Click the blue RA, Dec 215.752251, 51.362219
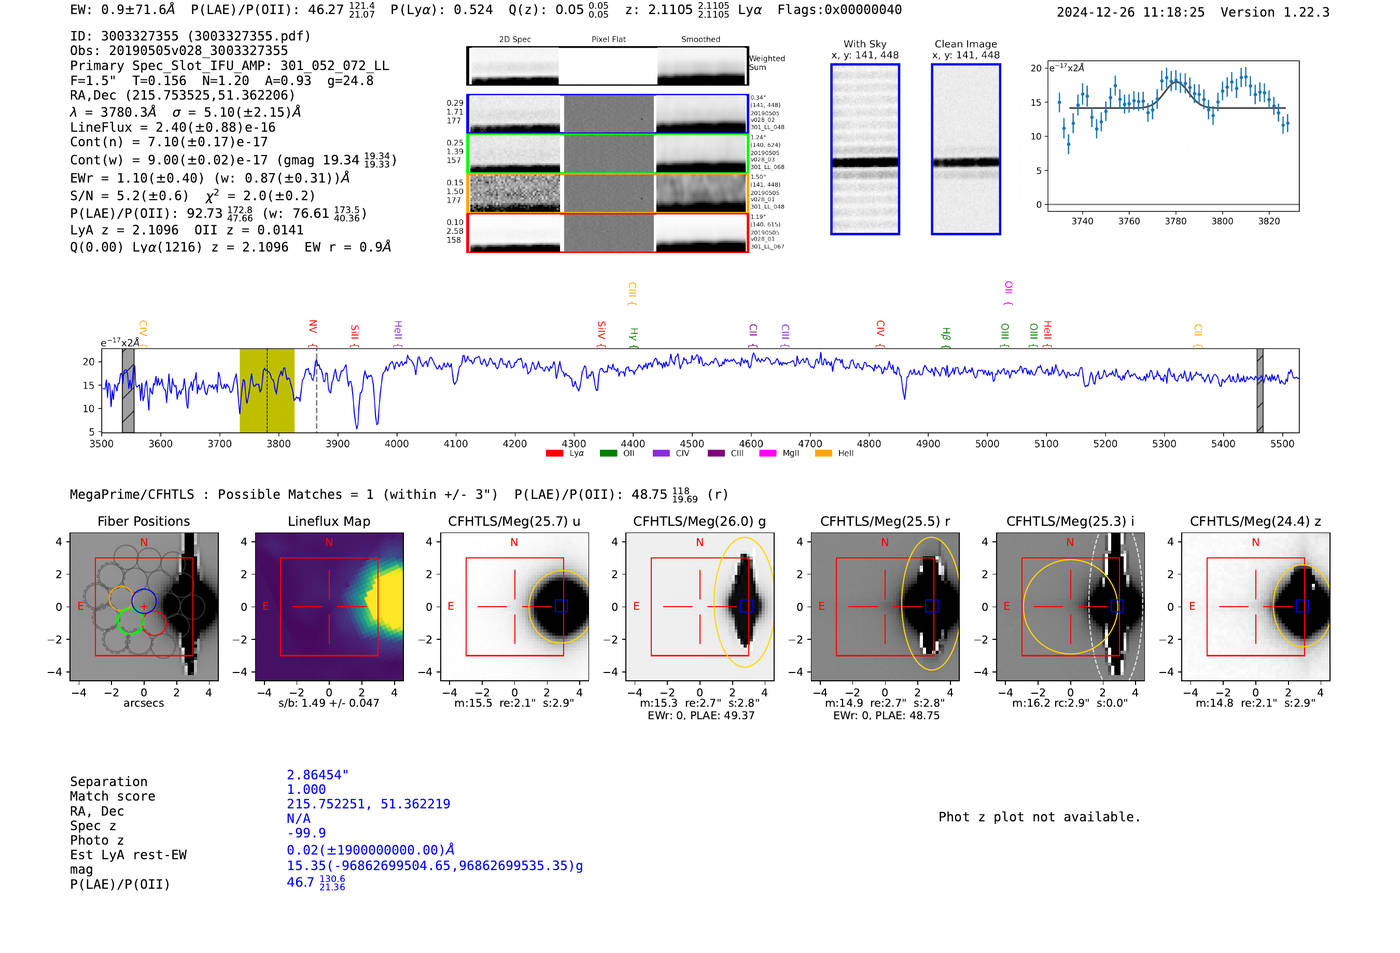Screen dimensions: 1400x953 (x=369, y=804)
